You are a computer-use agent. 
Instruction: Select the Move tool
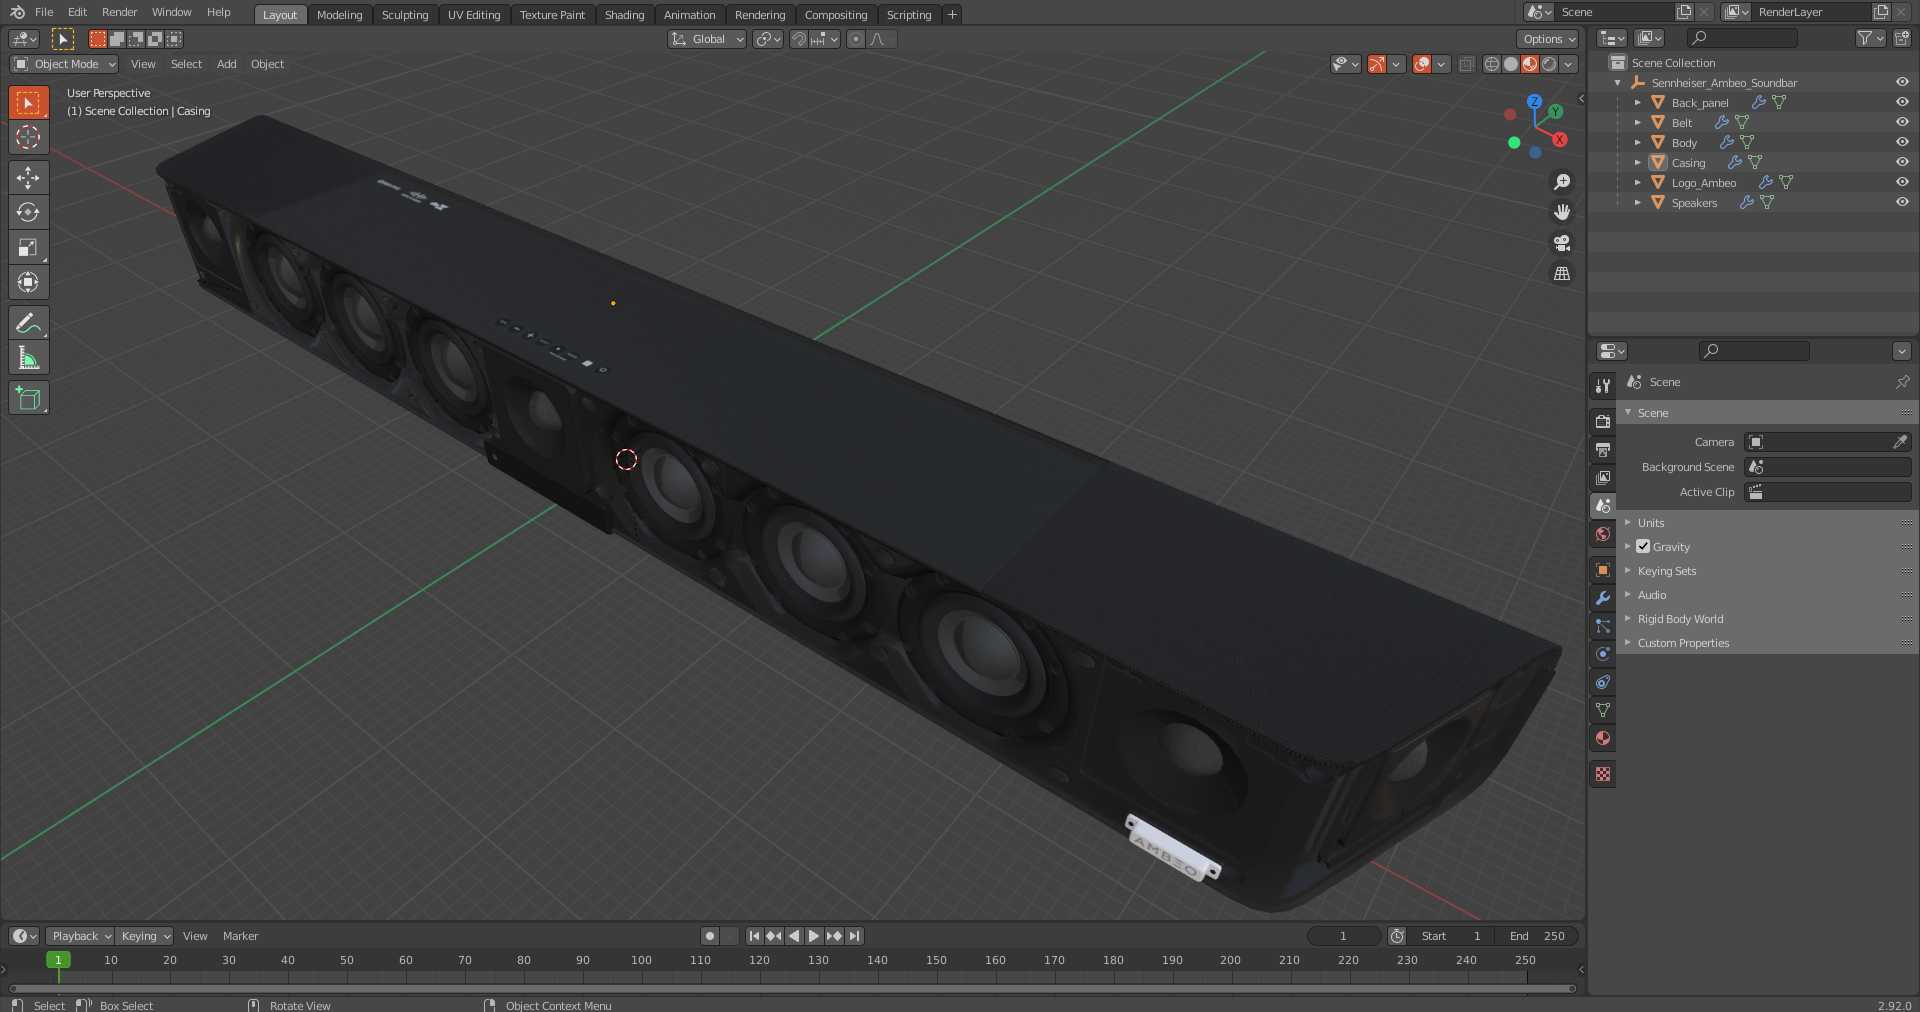pyautogui.click(x=28, y=177)
